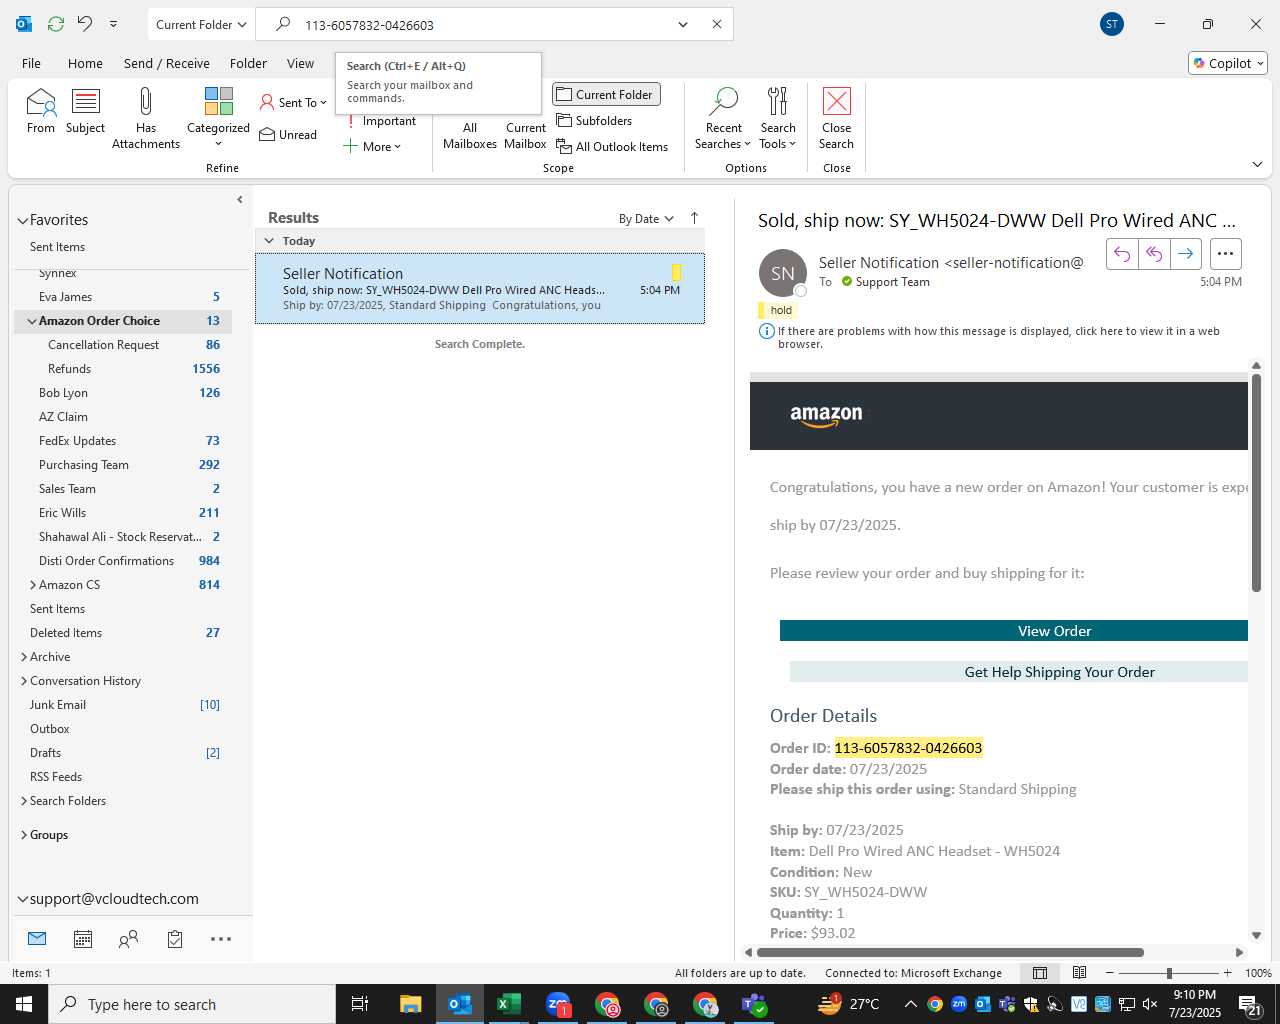Toggle the Important filter
The image size is (1280, 1024).
click(x=381, y=121)
